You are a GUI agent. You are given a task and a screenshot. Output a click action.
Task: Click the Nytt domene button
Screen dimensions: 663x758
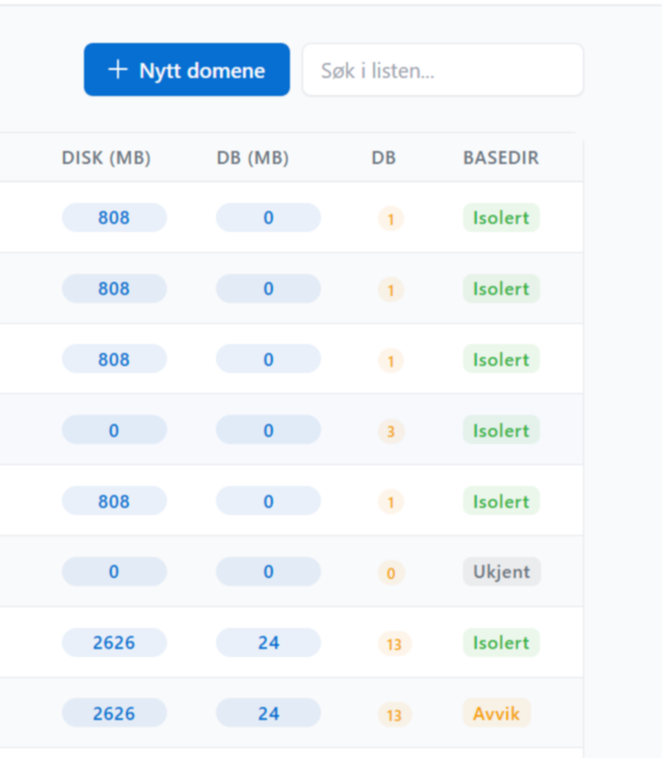tap(187, 70)
